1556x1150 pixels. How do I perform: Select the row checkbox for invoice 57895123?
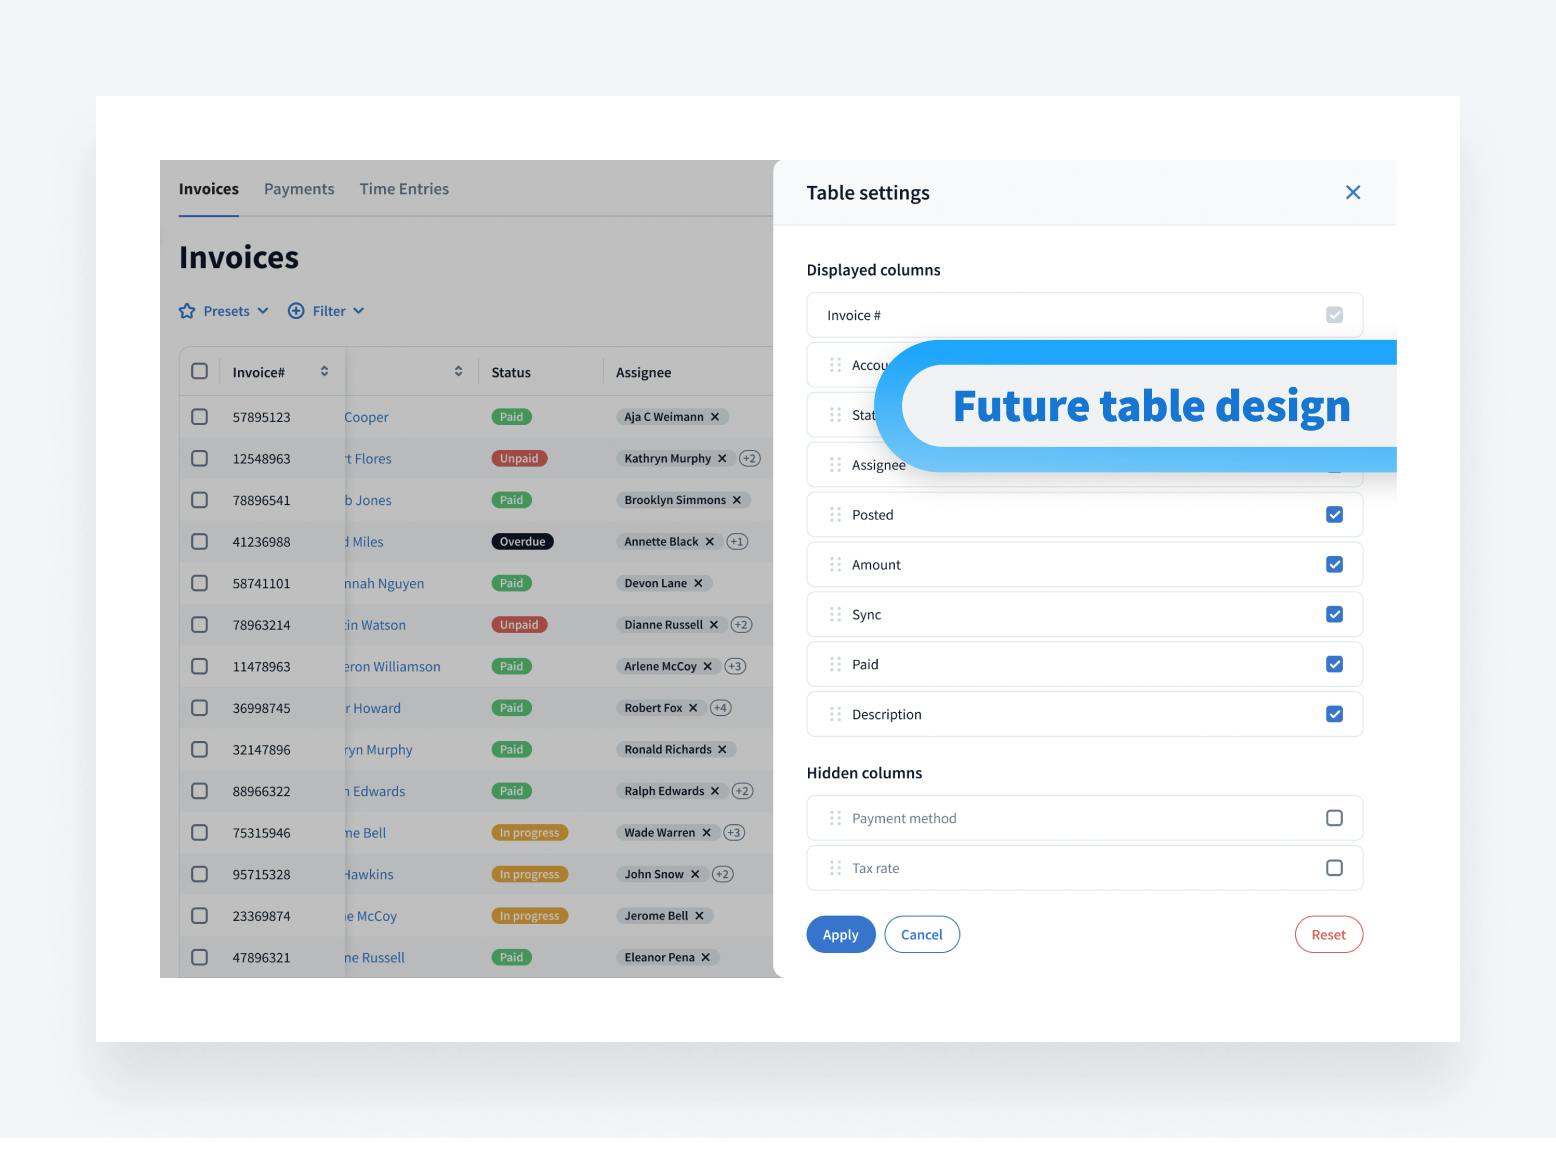pos(200,417)
